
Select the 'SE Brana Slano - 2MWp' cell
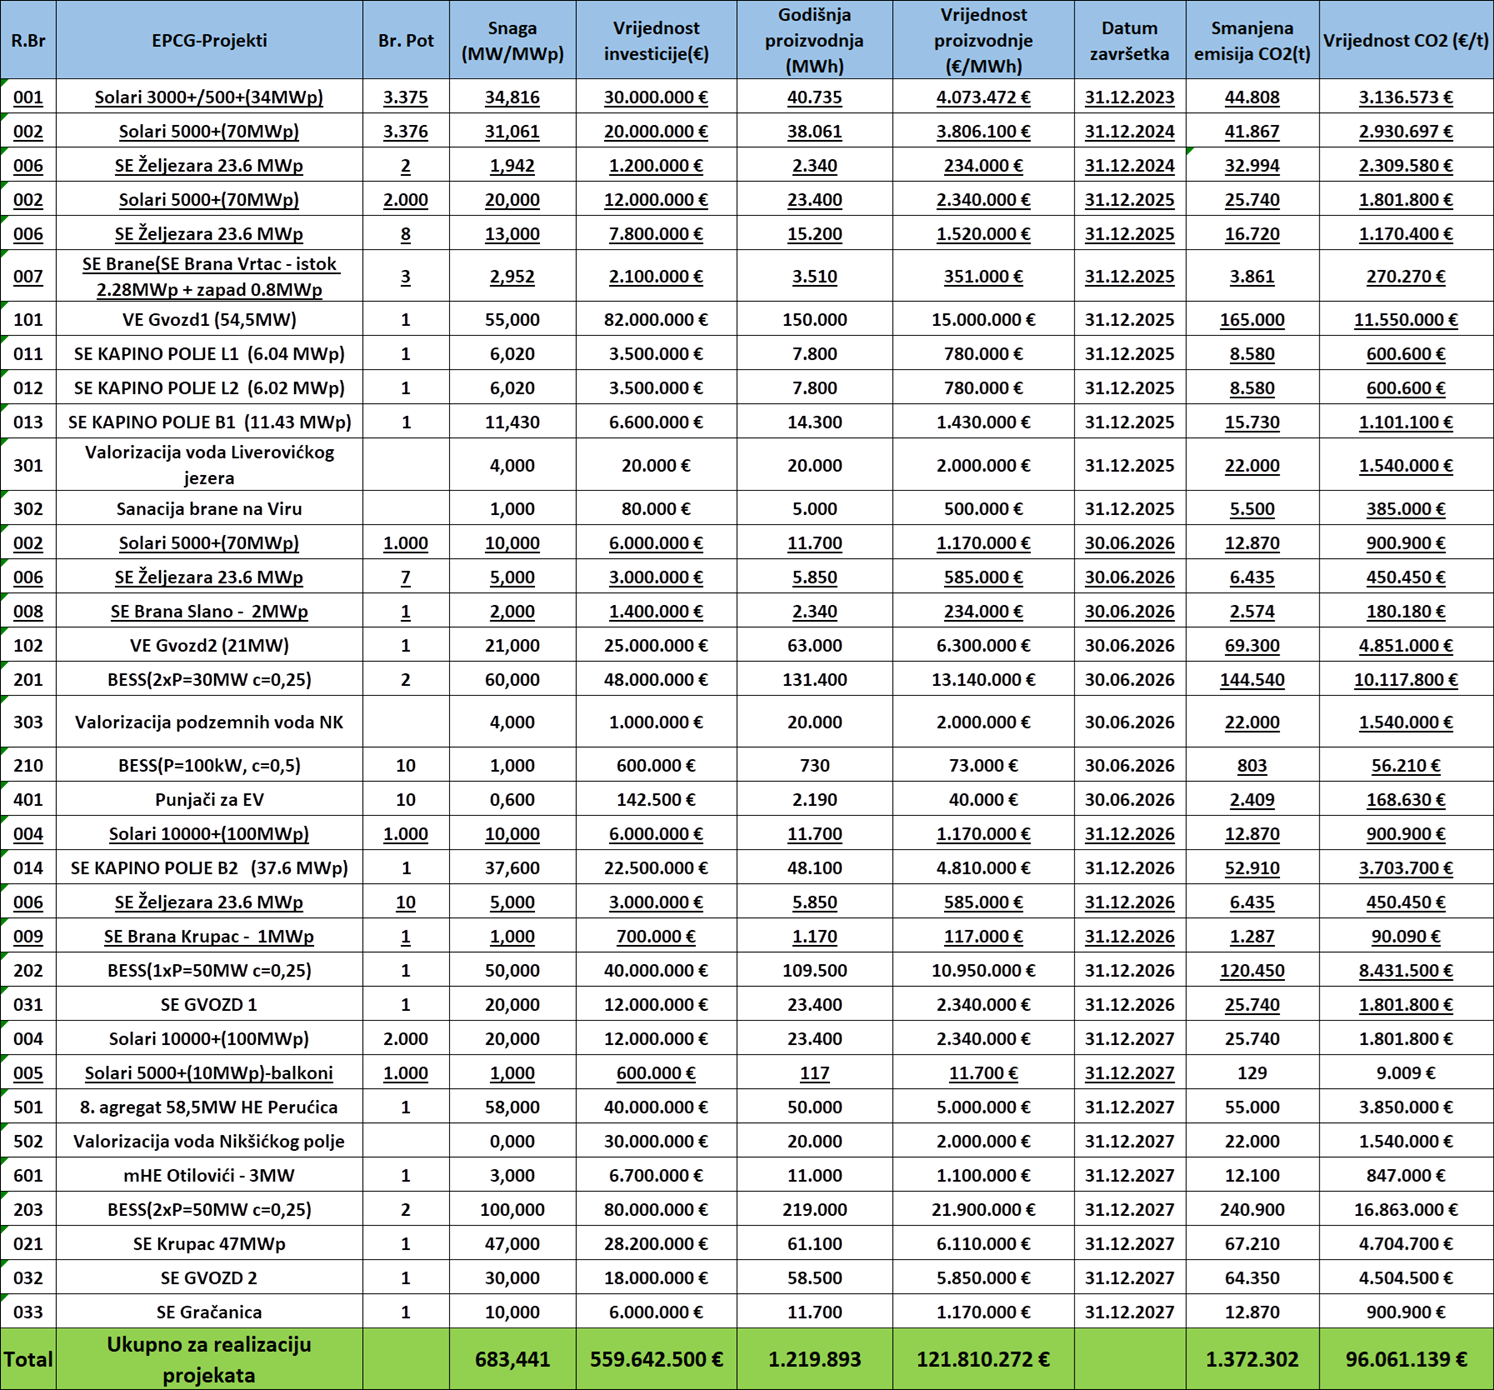tap(209, 611)
